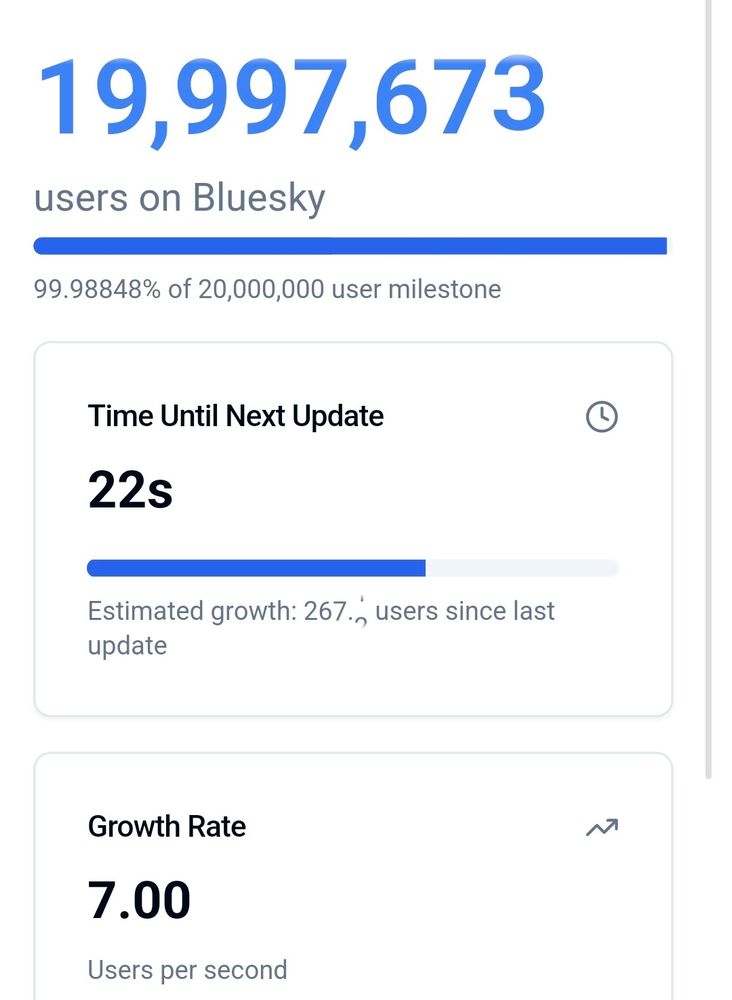Click the blue milestone progress bar
Viewport: 732px width, 1000px height.
coord(350,242)
